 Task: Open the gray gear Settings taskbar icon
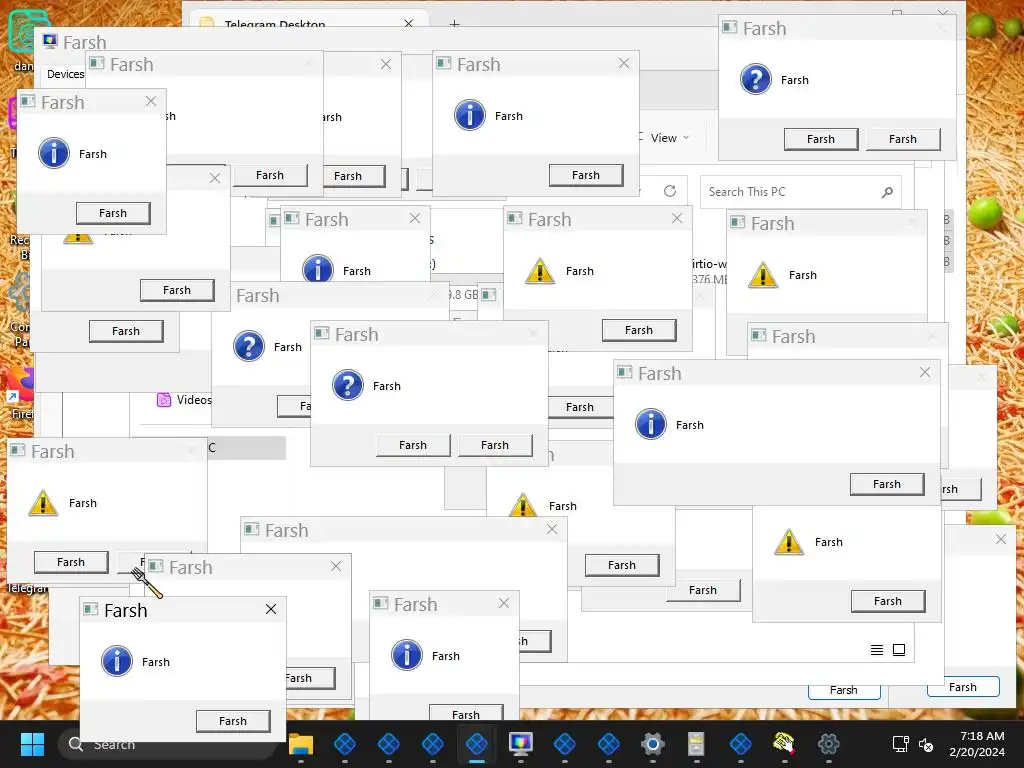pos(828,744)
